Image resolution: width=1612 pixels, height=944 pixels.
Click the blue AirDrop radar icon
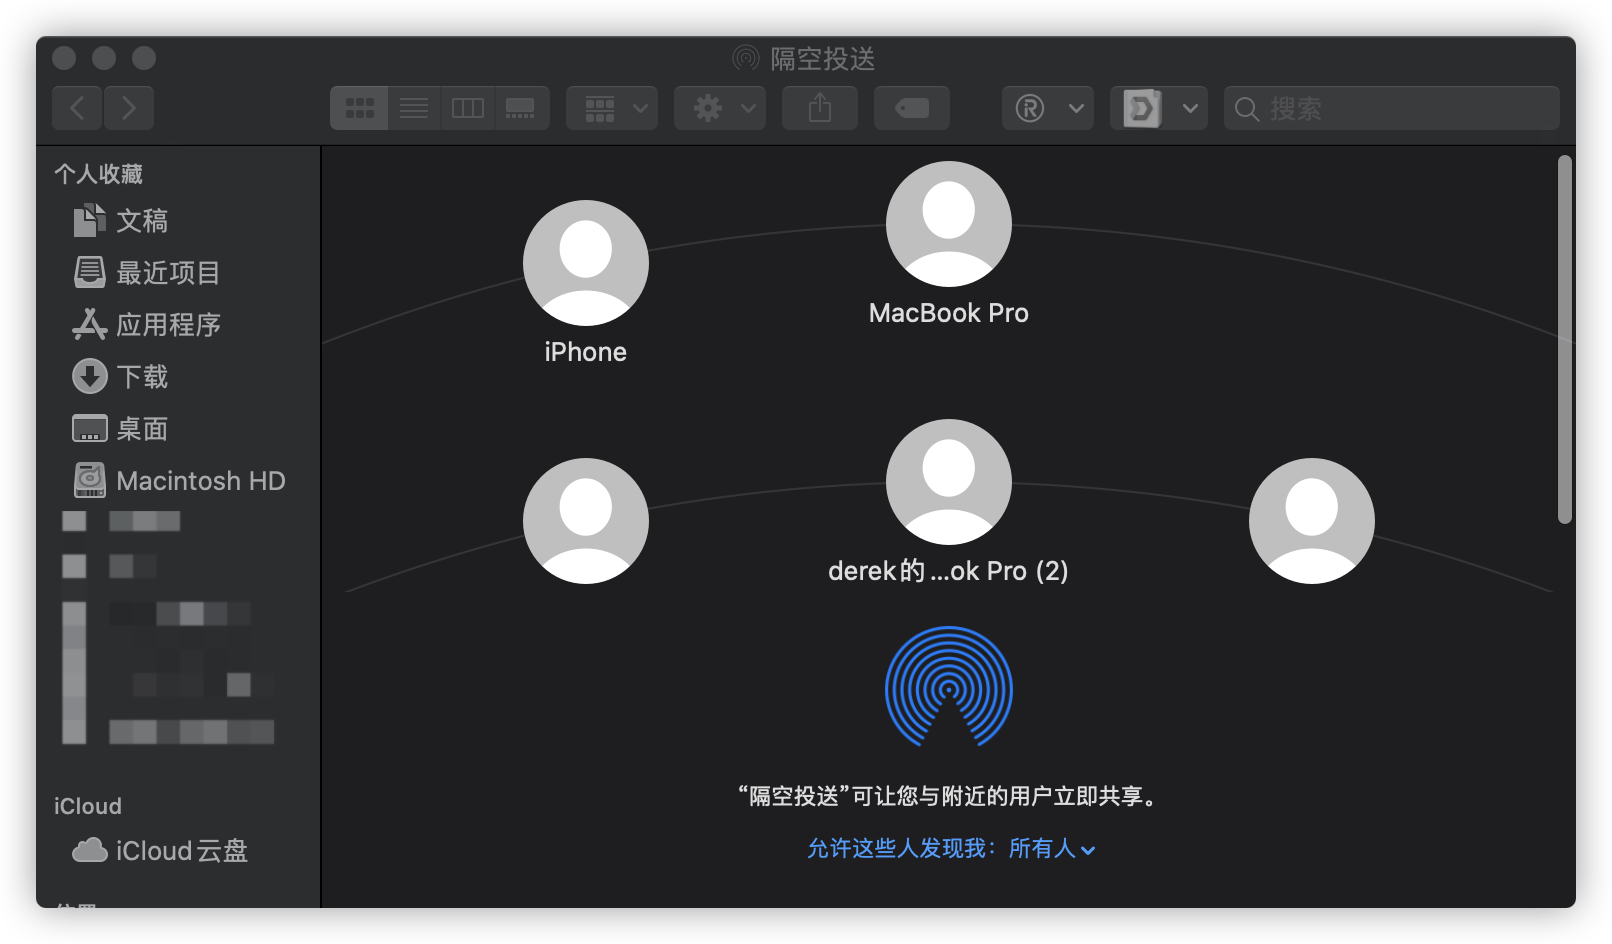[x=948, y=688]
